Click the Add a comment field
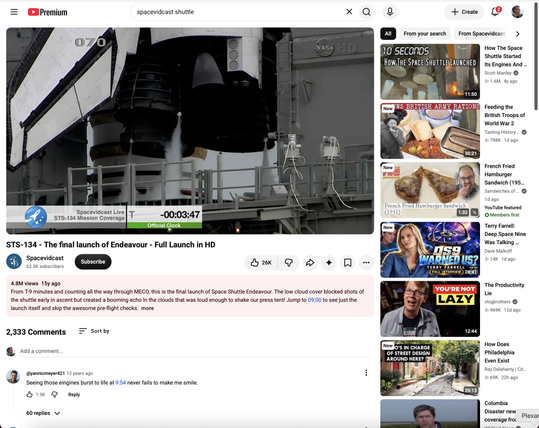 pos(194,351)
